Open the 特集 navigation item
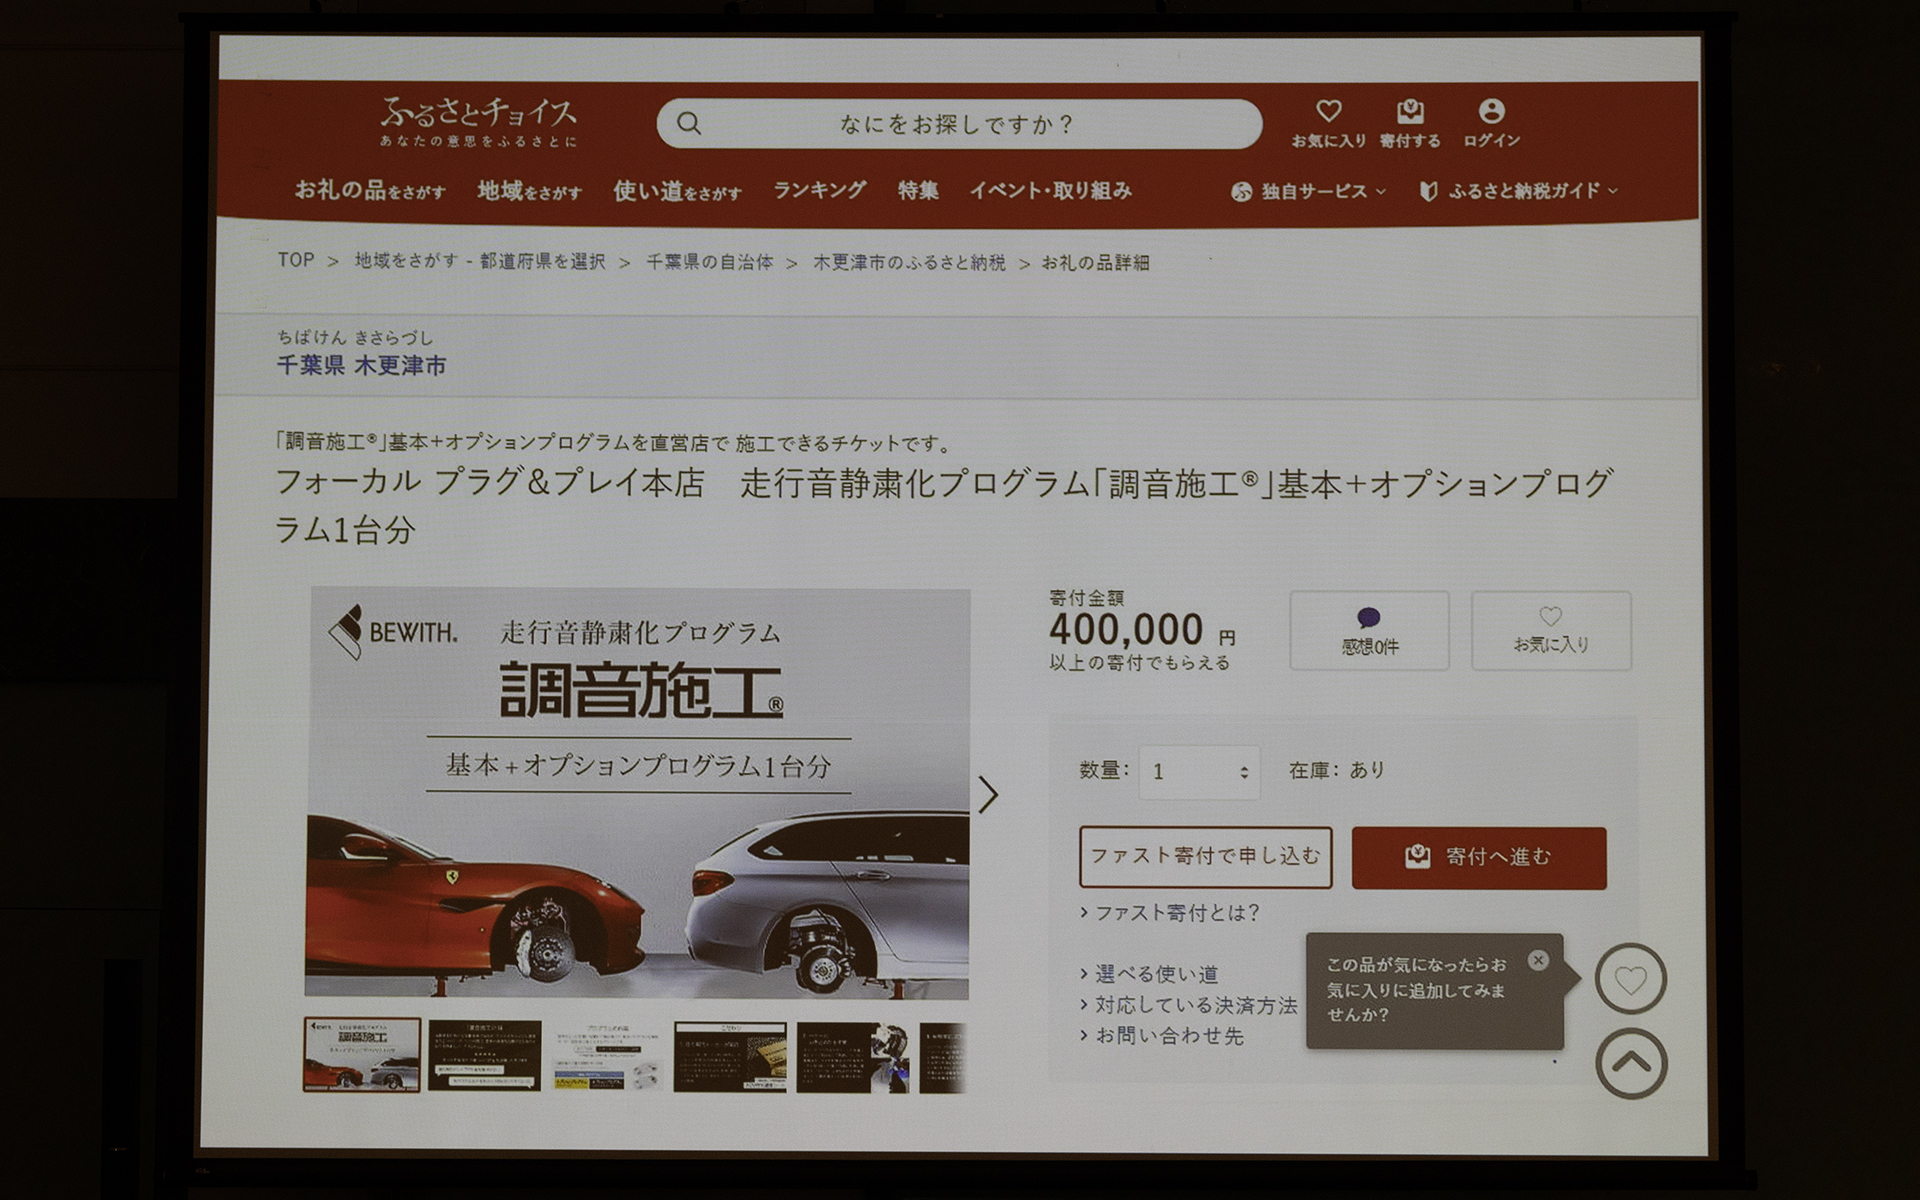1920x1200 pixels. click(918, 190)
